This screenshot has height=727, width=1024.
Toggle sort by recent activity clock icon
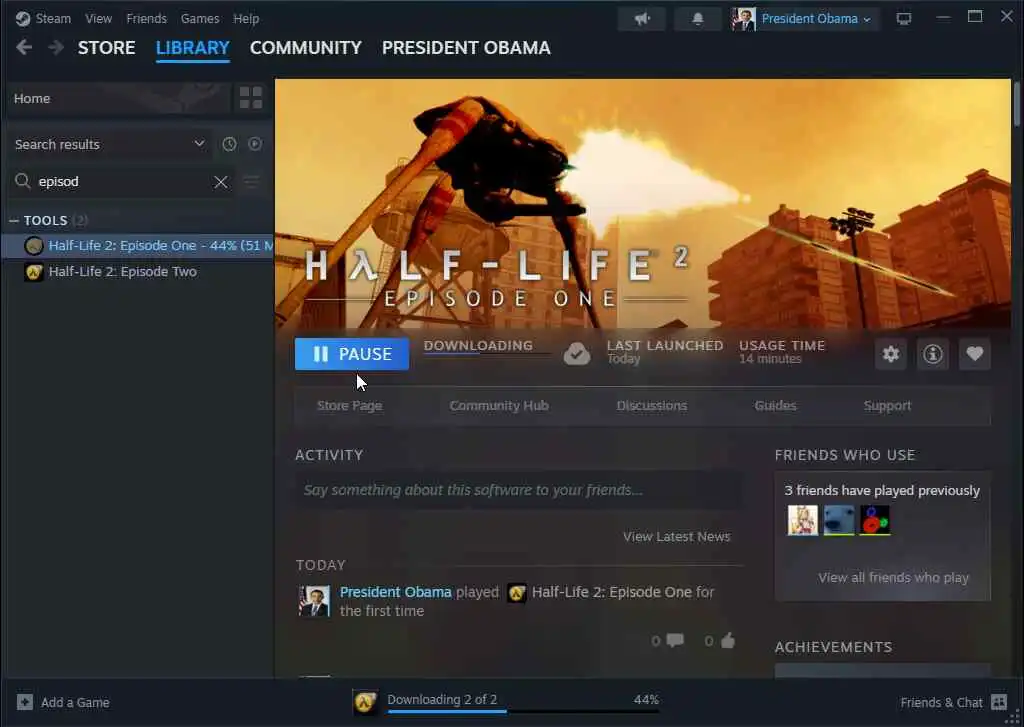[x=229, y=144]
